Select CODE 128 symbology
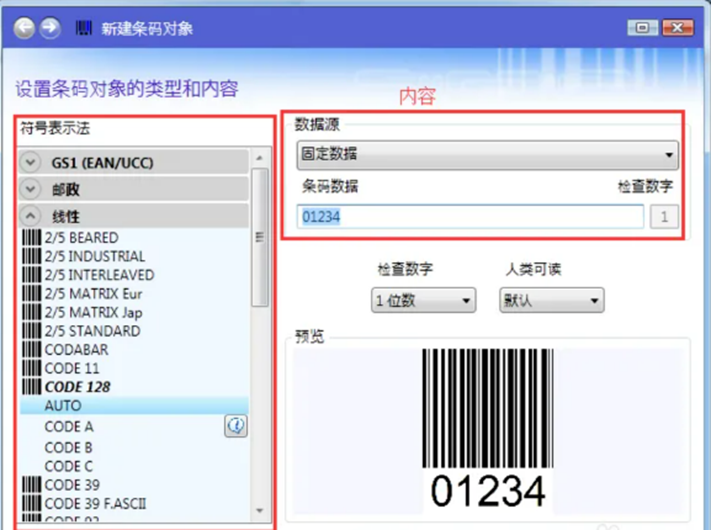The height and width of the screenshot is (530, 711). coord(78,387)
